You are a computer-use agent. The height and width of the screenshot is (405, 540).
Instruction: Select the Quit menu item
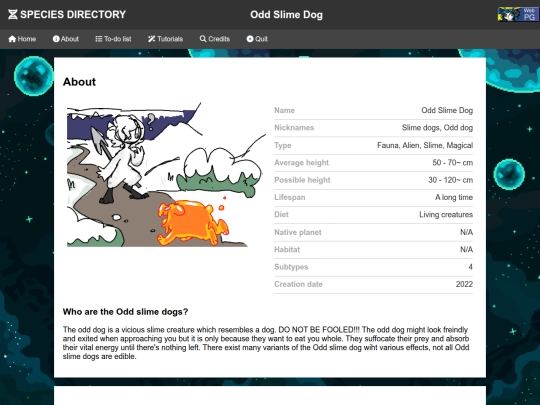[x=257, y=39]
